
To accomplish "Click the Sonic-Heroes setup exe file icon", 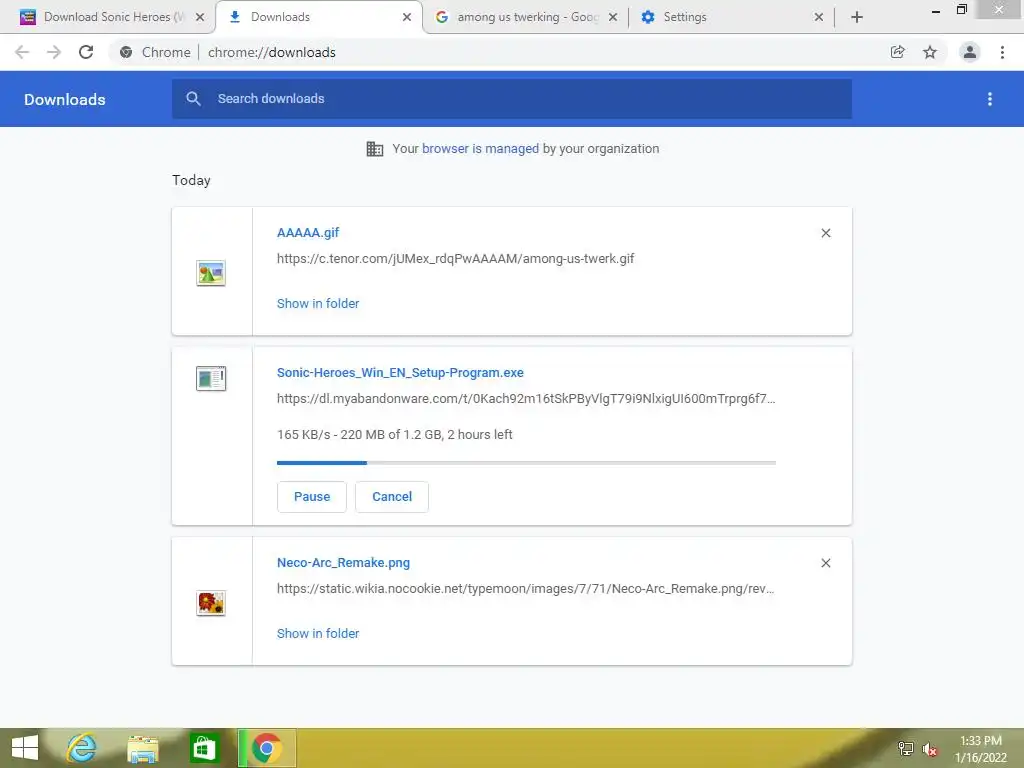I will (x=211, y=379).
